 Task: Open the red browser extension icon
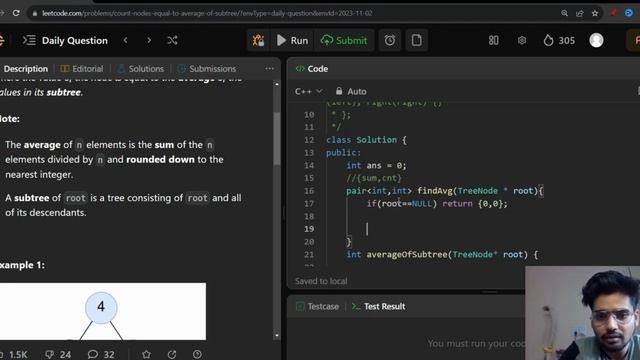tap(614, 13)
